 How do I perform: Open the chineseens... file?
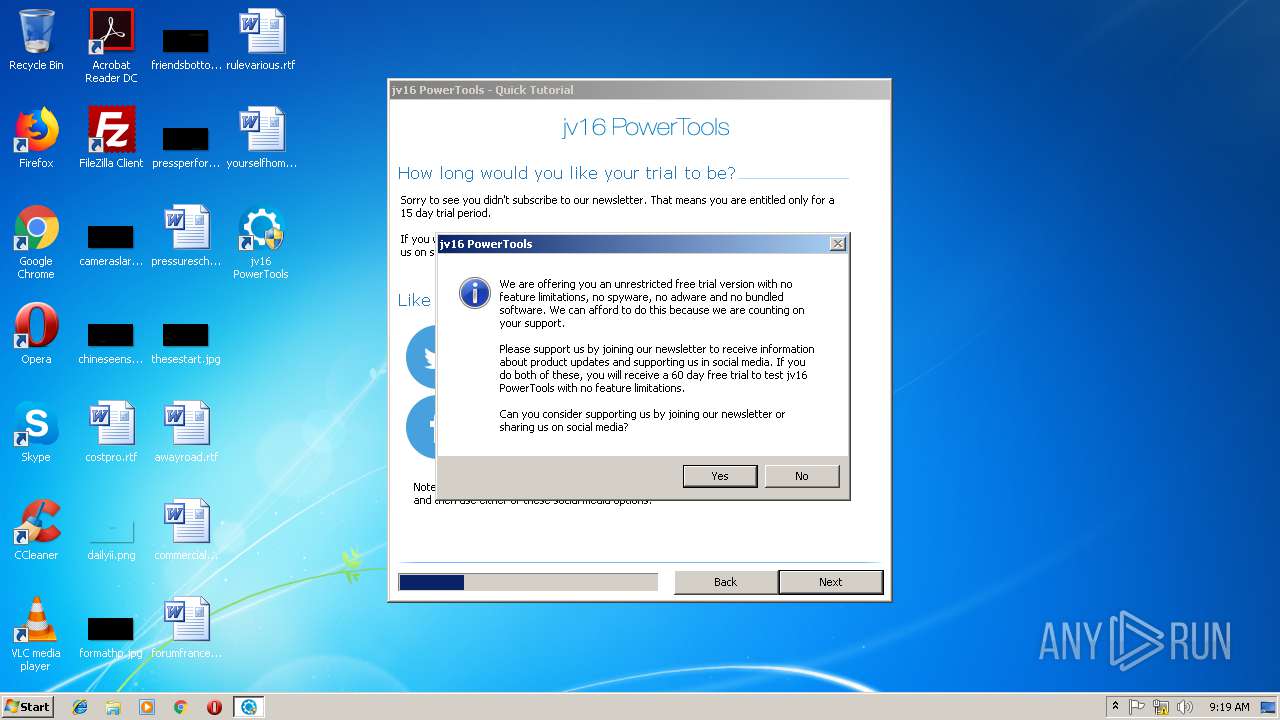click(111, 342)
